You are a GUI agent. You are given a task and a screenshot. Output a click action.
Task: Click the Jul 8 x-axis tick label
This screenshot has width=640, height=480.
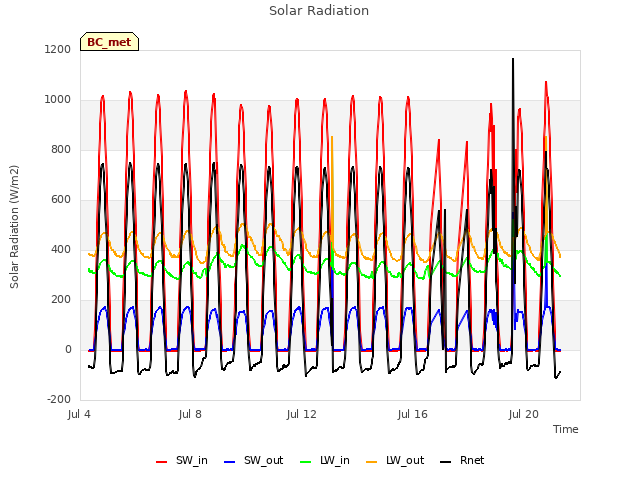190,414
